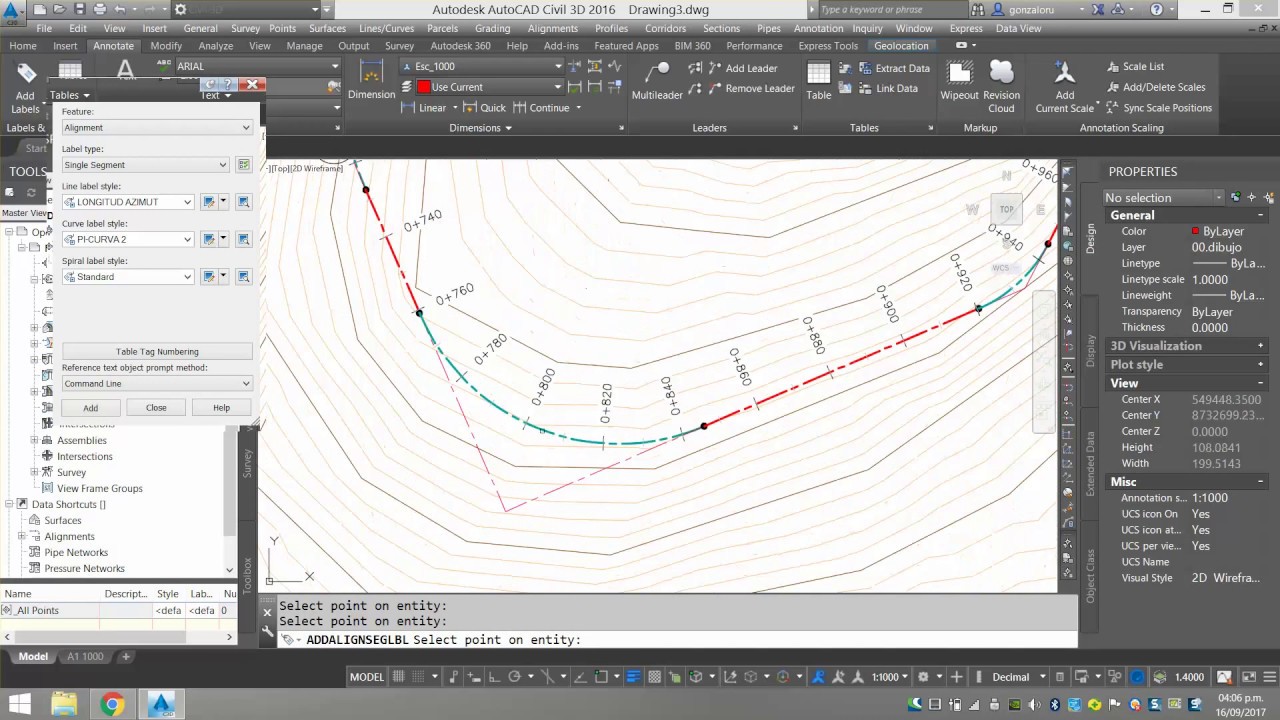
Task: Click the Scale List button
Action: click(x=1135, y=67)
